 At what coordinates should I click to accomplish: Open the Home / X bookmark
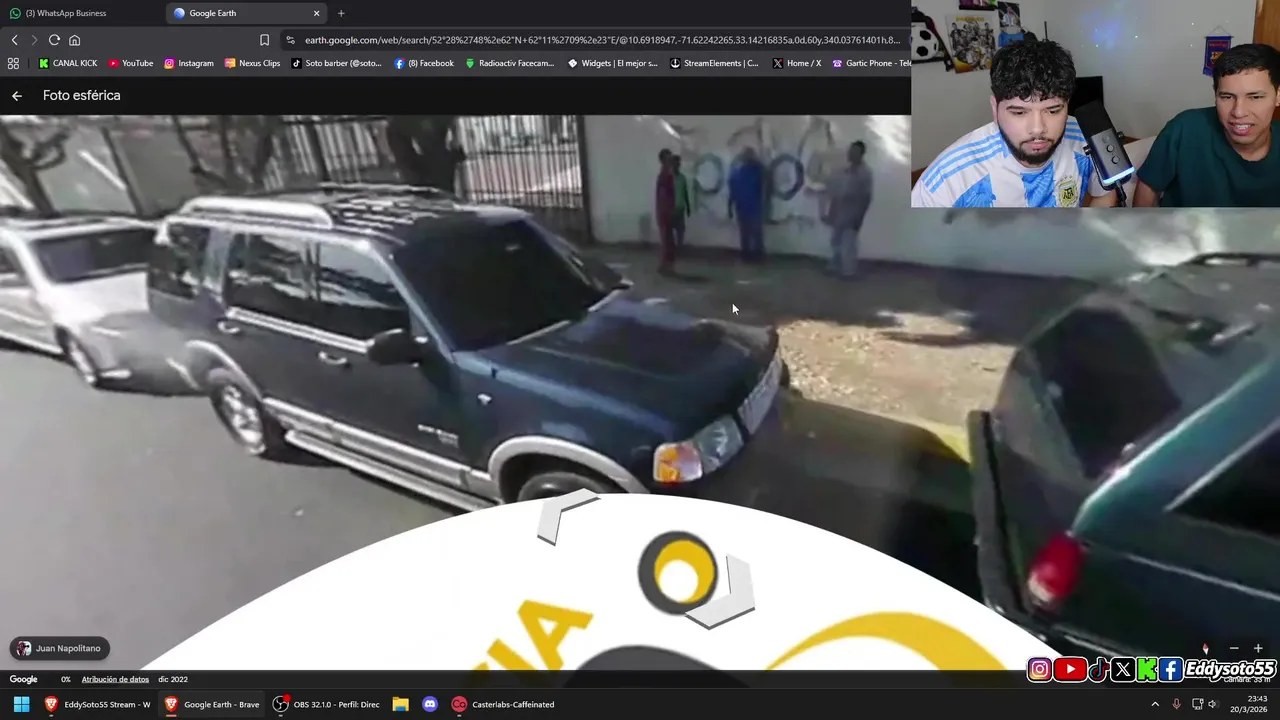click(x=797, y=63)
